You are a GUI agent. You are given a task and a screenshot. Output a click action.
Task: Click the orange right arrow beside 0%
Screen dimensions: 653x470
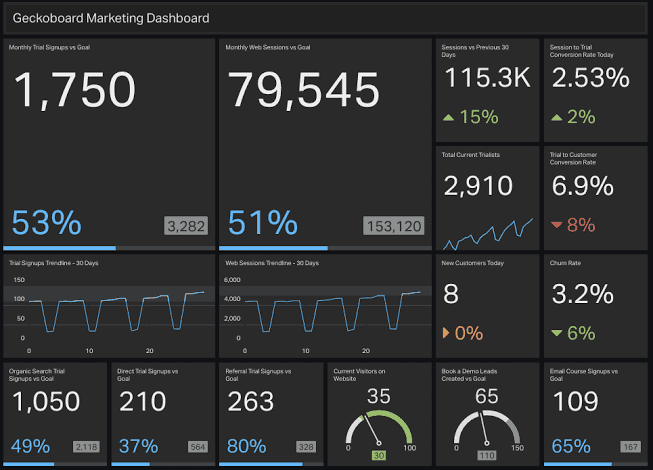(x=446, y=333)
